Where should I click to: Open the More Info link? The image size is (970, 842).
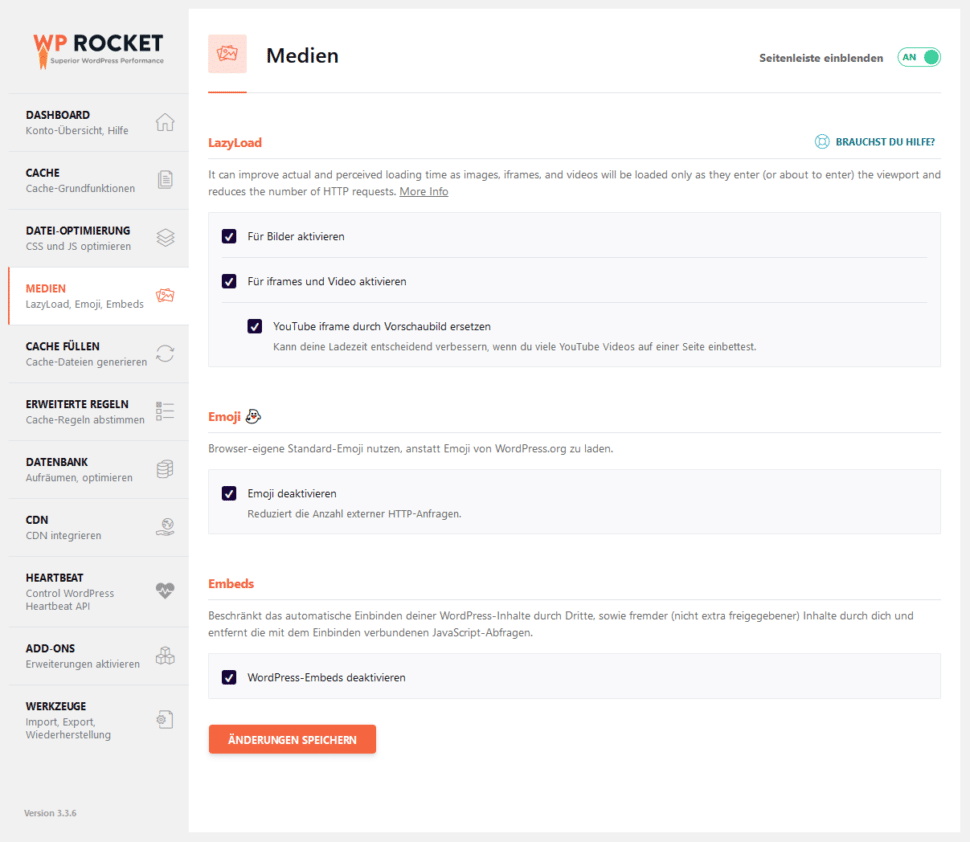(x=424, y=192)
